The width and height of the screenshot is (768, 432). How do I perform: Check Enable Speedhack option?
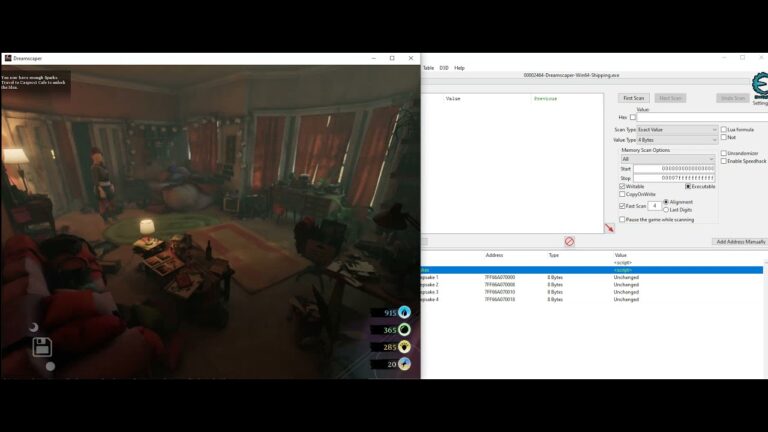[723, 161]
